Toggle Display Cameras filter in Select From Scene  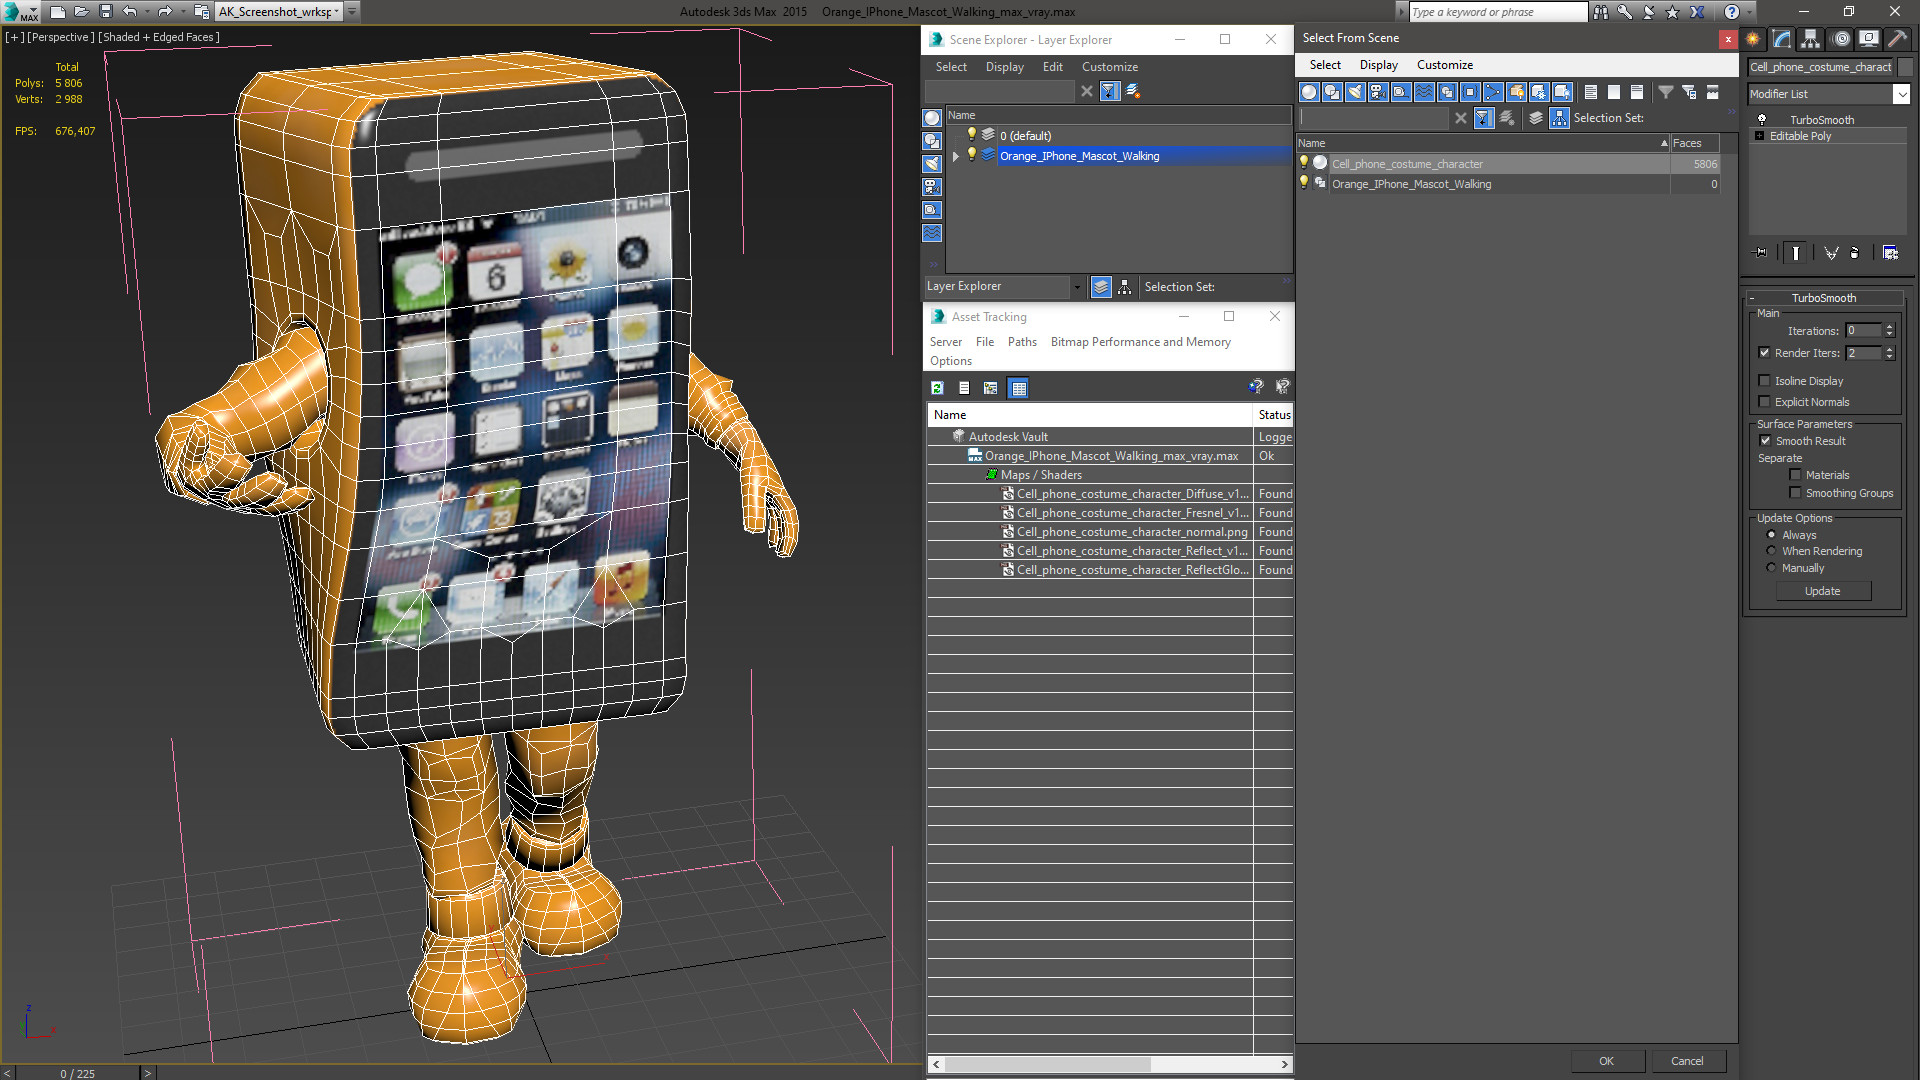1378,92
